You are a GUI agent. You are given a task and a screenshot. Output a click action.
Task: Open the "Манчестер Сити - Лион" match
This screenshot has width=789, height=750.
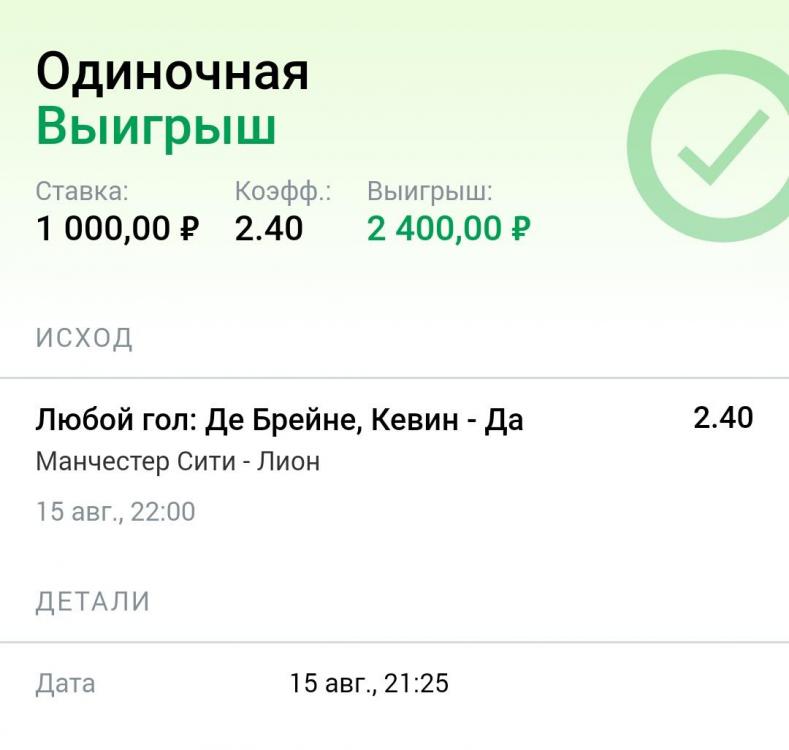pyautogui.click(x=178, y=462)
